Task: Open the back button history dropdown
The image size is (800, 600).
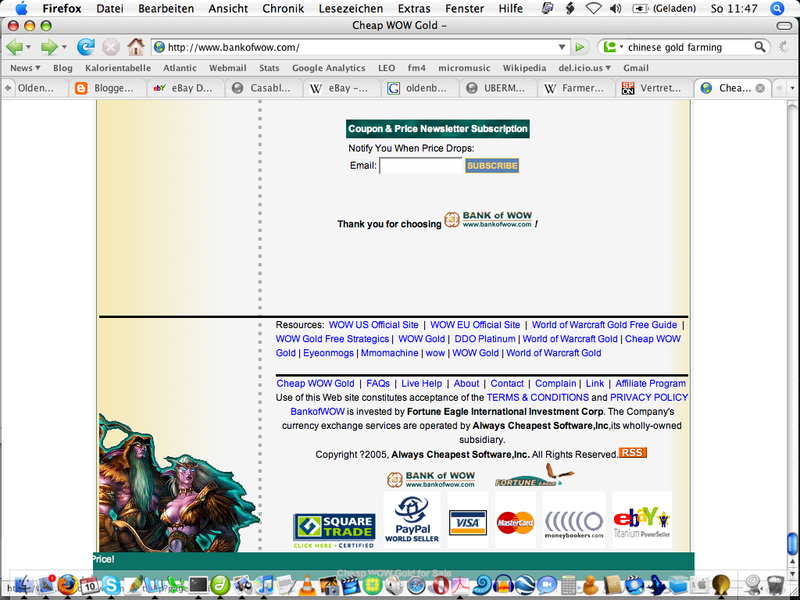Action: [29, 47]
